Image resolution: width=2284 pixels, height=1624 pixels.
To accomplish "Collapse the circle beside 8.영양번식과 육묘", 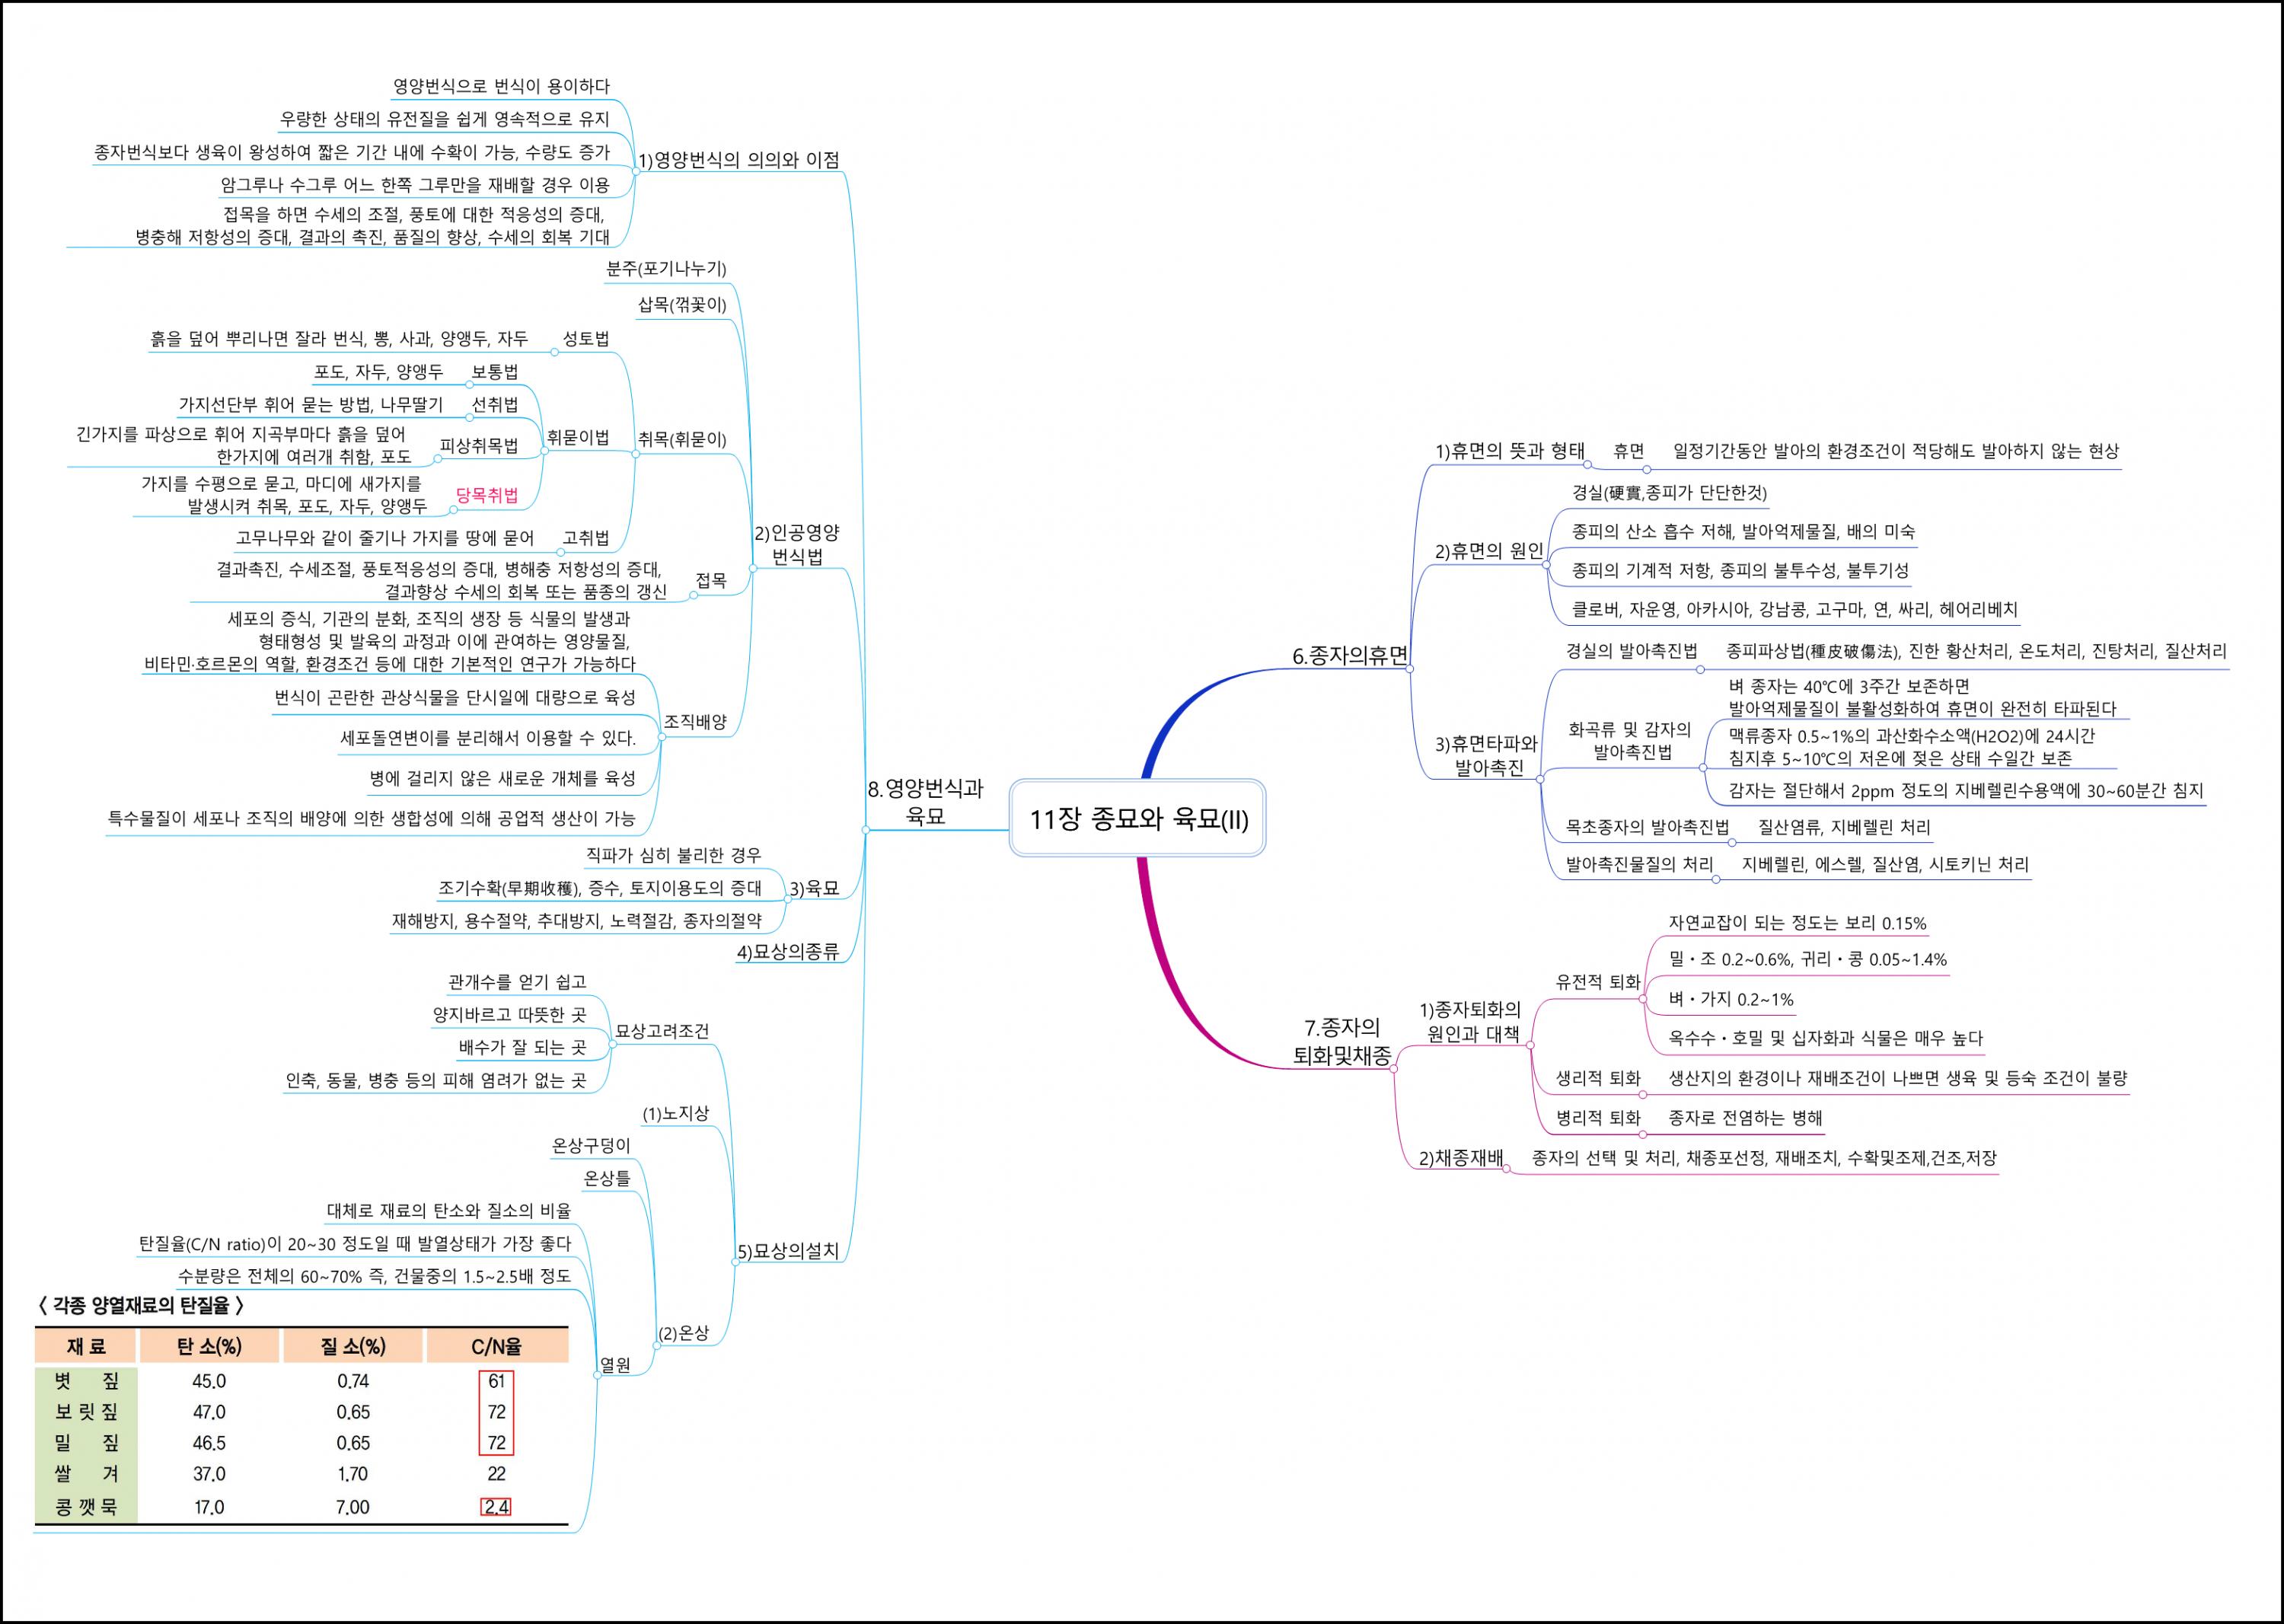I will (x=865, y=830).
